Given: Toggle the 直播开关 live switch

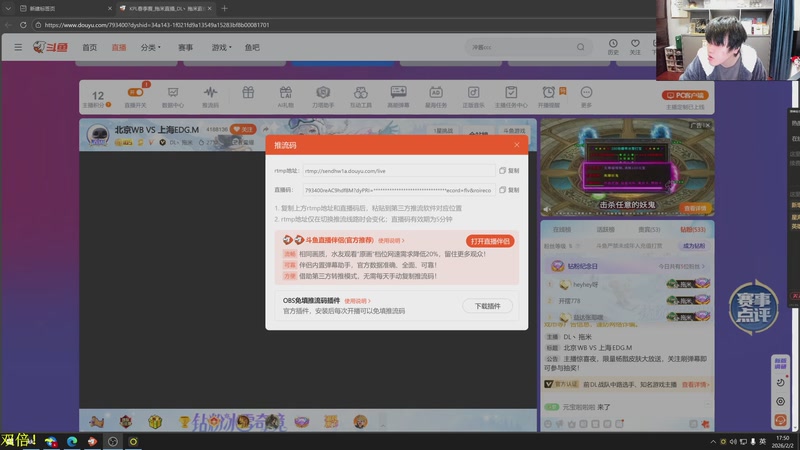Looking at the screenshot, I should pos(136,92).
